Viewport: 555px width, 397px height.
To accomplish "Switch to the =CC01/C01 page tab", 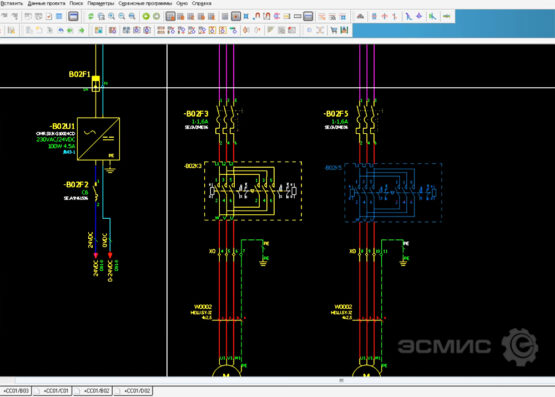I will point(53,391).
